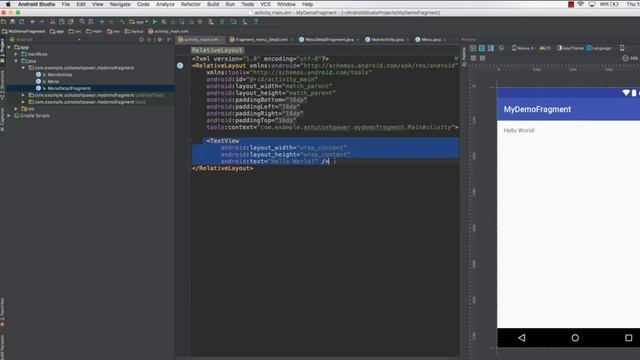Click the Cut scissors icon
This screenshot has width=640, height=360.
click(53, 22)
